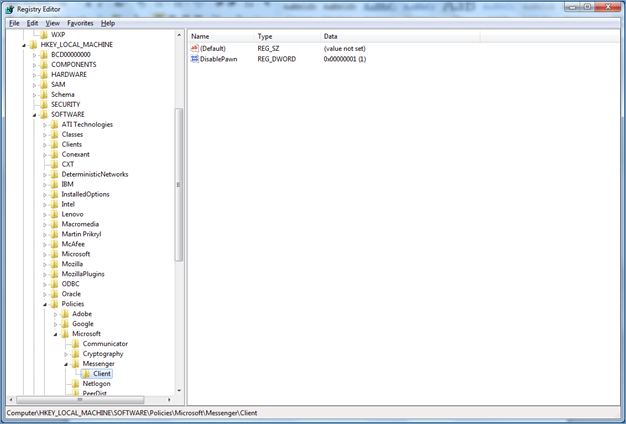Click the HKEY_LOCAL_MACHINE folder icon

[32, 45]
